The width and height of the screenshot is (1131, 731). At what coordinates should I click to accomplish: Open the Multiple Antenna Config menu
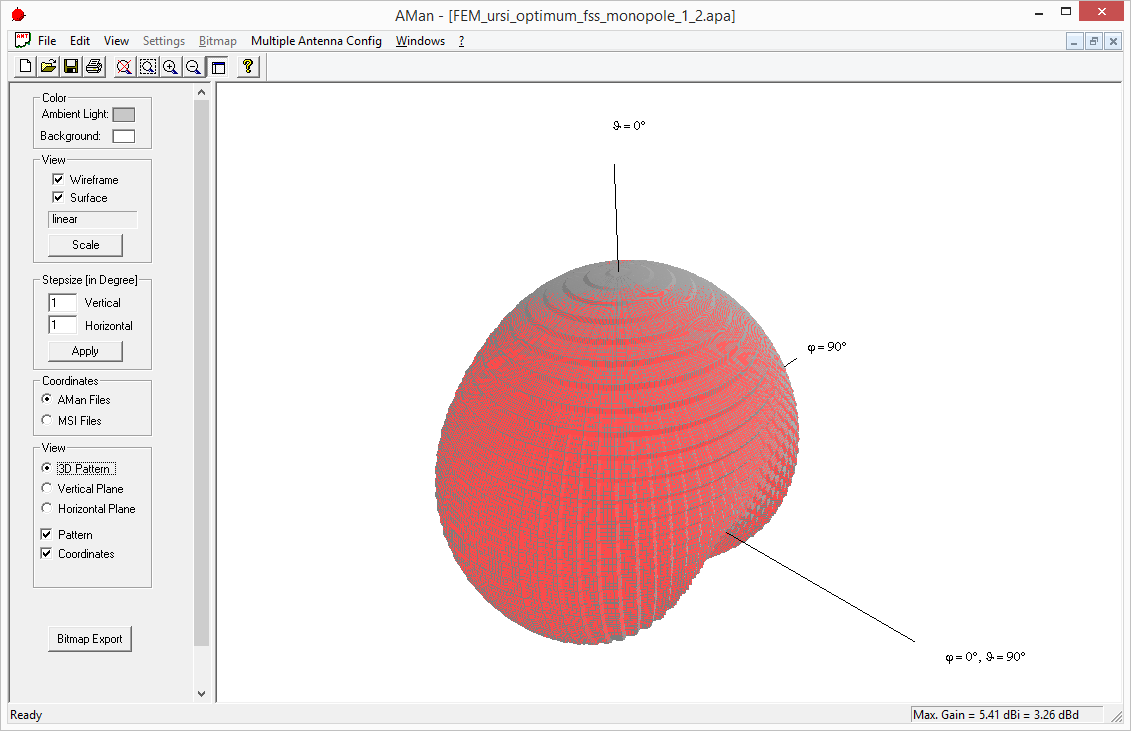(x=316, y=41)
